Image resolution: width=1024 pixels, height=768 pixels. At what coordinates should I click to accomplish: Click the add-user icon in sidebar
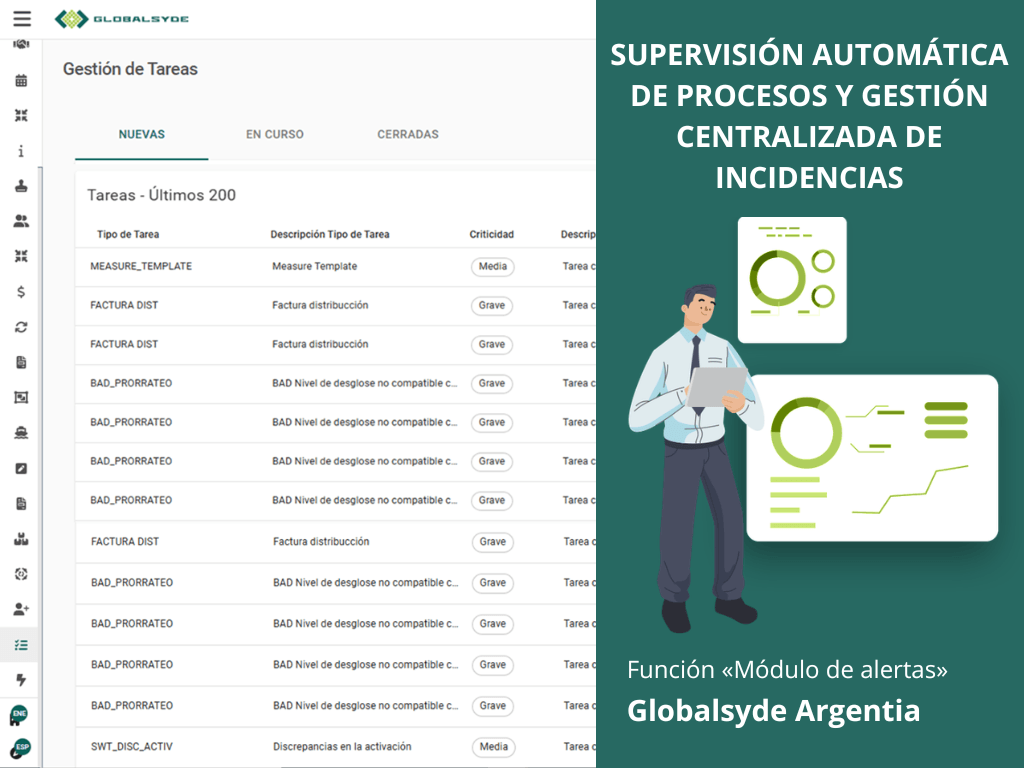pos(21,609)
